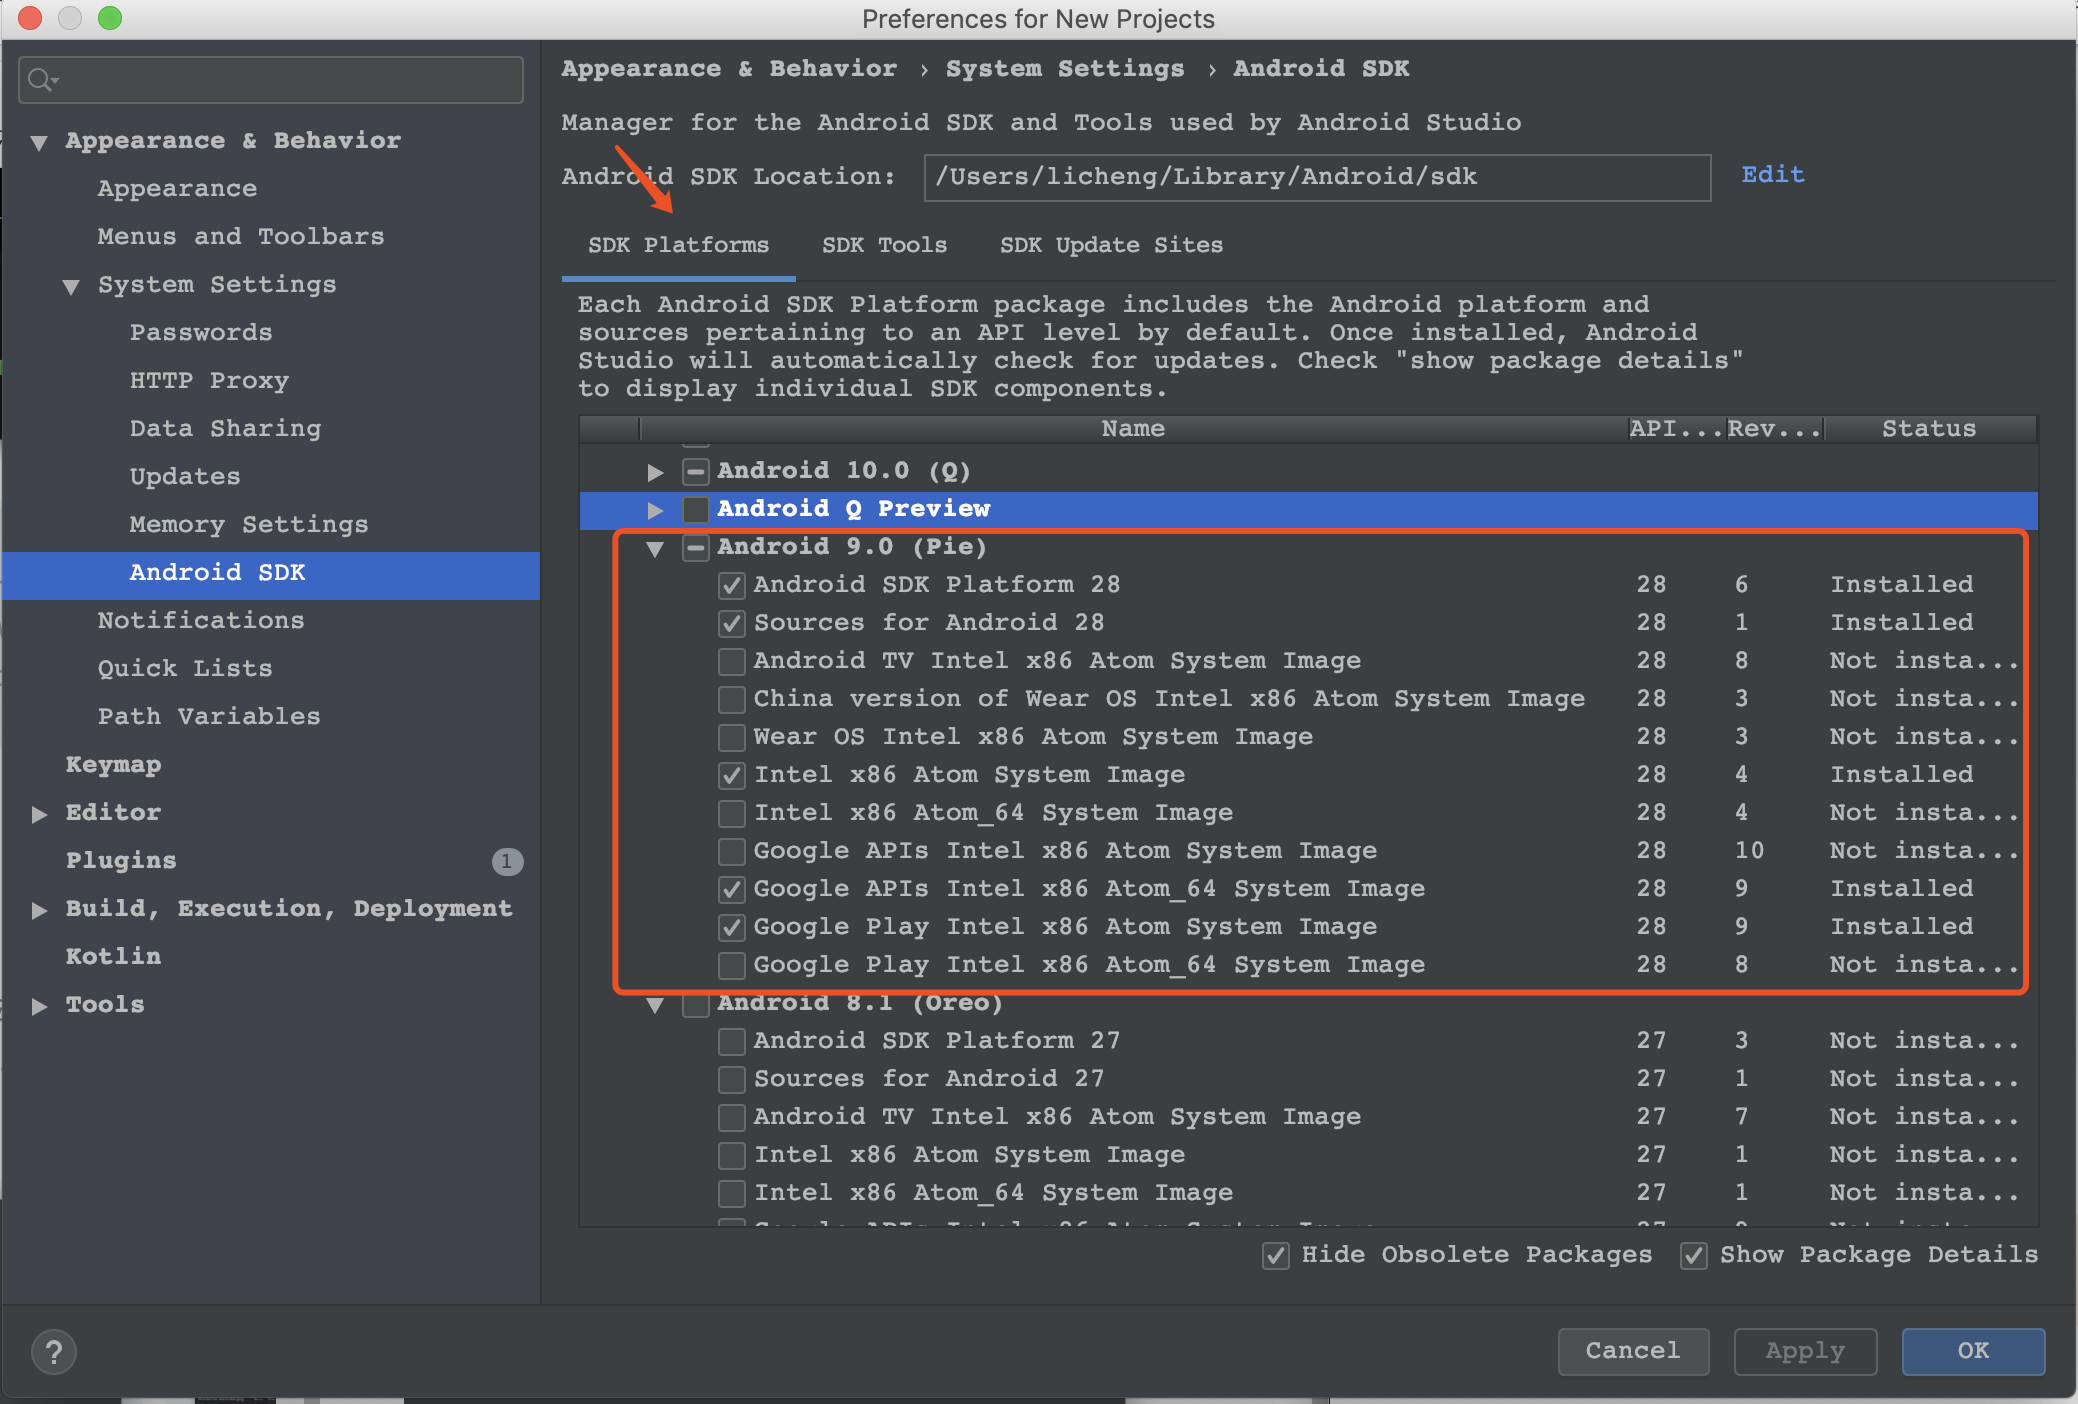The height and width of the screenshot is (1404, 2078).
Task: Click the help question mark icon
Action: [54, 1352]
